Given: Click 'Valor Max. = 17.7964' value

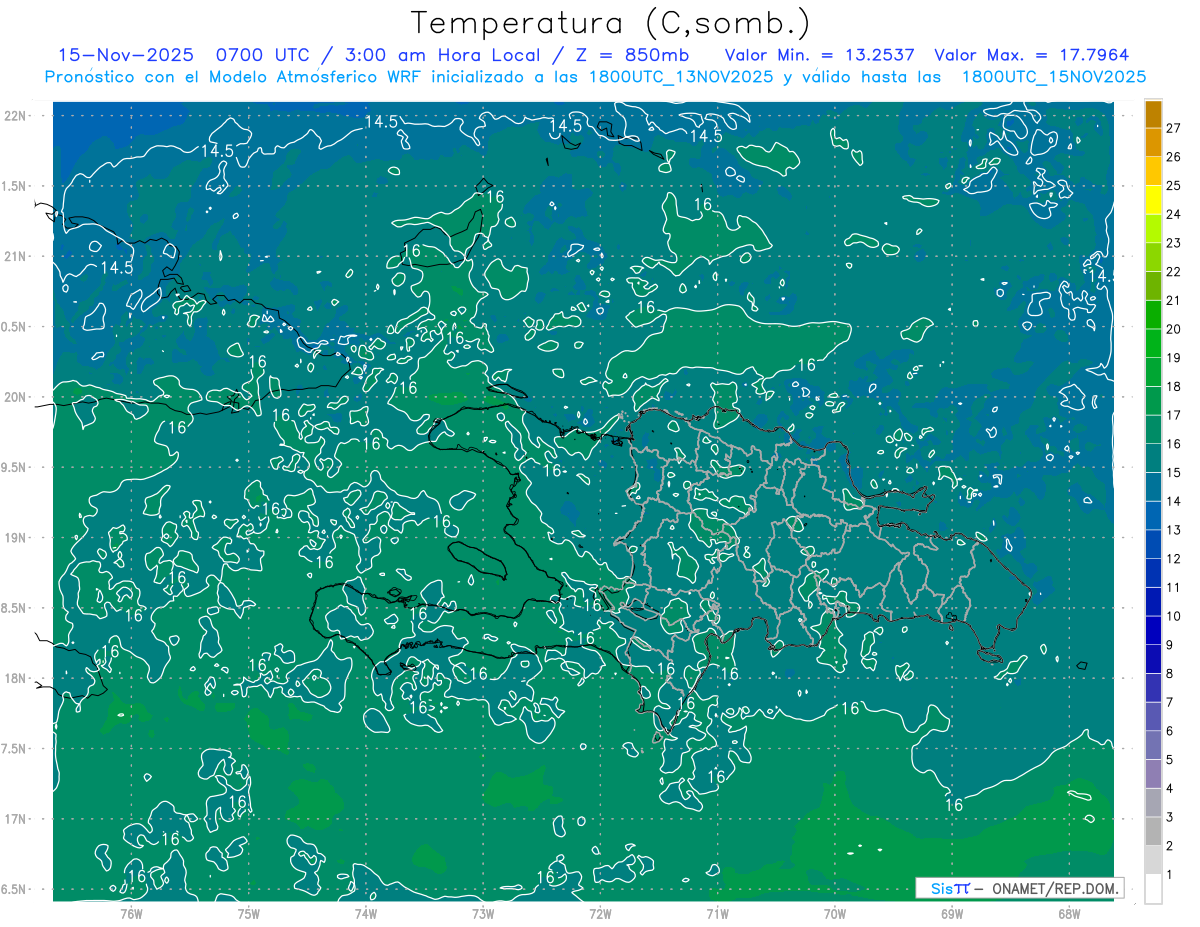Looking at the screenshot, I should pyautogui.click(x=1032, y=55).
